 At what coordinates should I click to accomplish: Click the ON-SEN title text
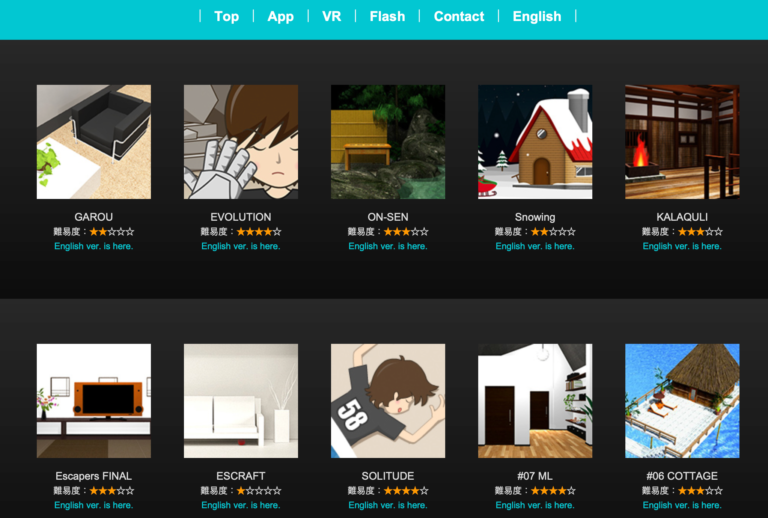388,217
